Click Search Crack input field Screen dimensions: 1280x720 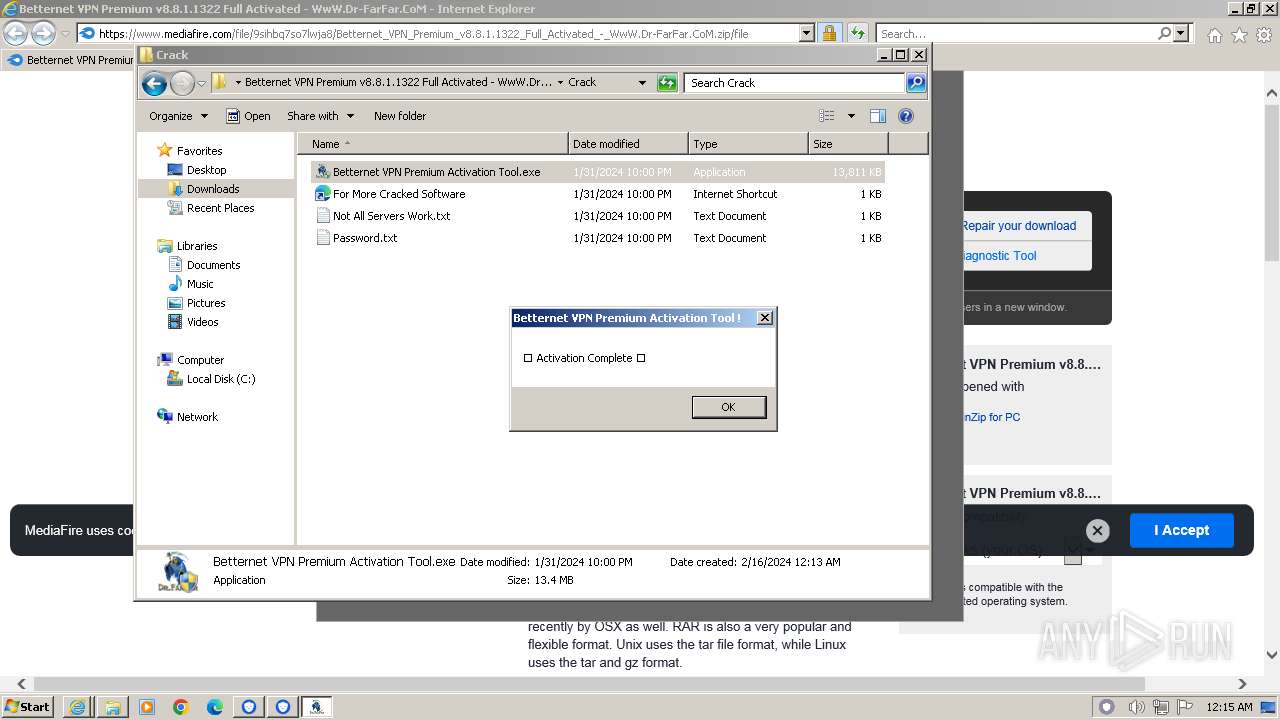(795, 83)
